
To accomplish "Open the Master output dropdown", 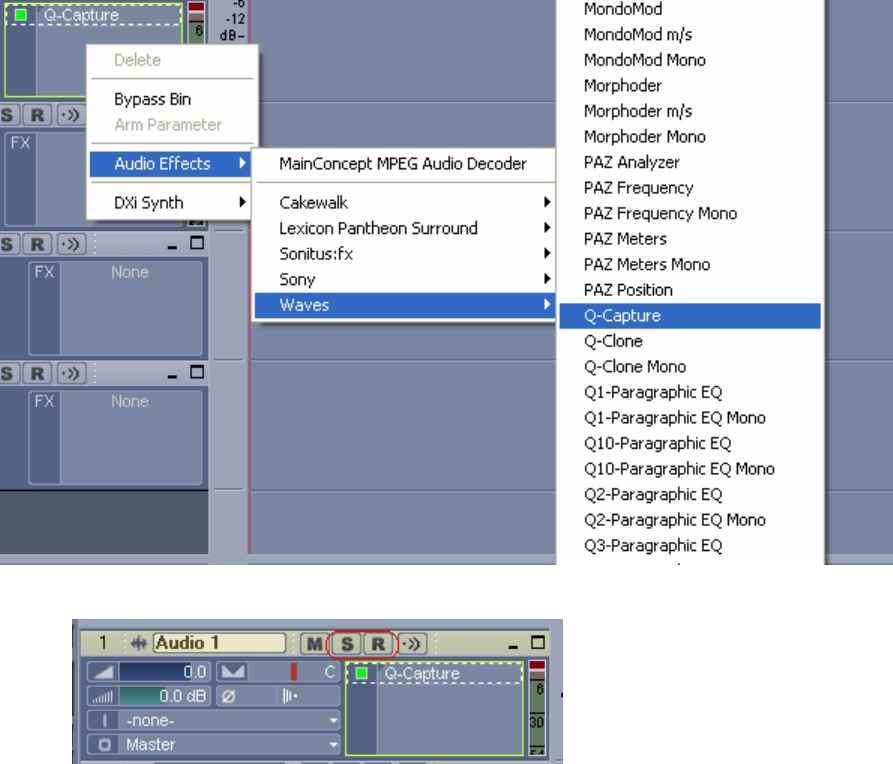I will pos(229,745).
